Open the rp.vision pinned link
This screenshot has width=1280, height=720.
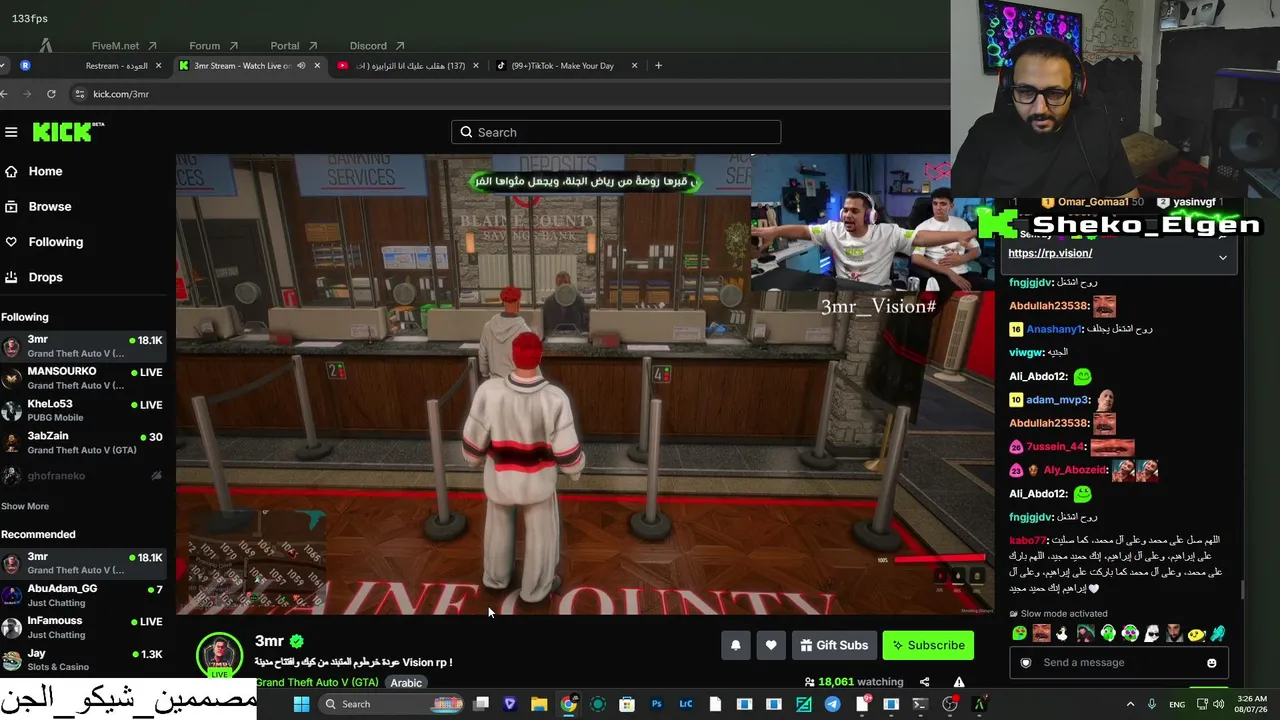click(1050, 253)
